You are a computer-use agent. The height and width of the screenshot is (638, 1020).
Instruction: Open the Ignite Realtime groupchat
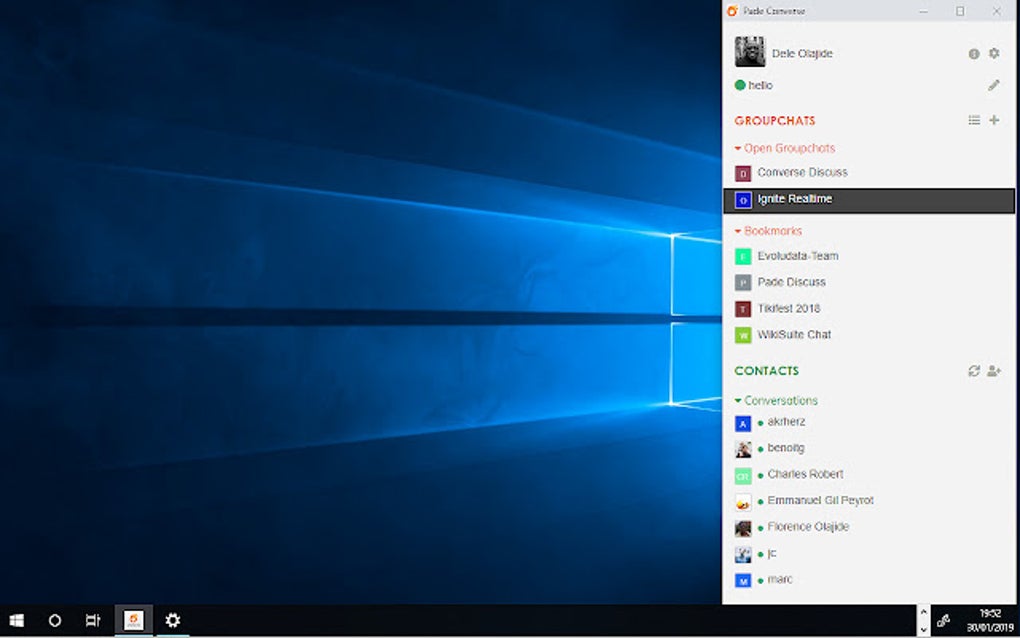[x=796, y=198]
